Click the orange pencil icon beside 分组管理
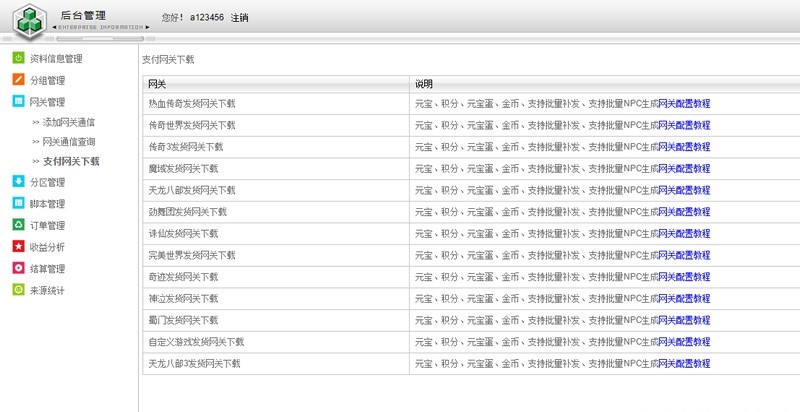Viewport: 800px width, 412px height. pyautogui.click(x=19, y=80)
